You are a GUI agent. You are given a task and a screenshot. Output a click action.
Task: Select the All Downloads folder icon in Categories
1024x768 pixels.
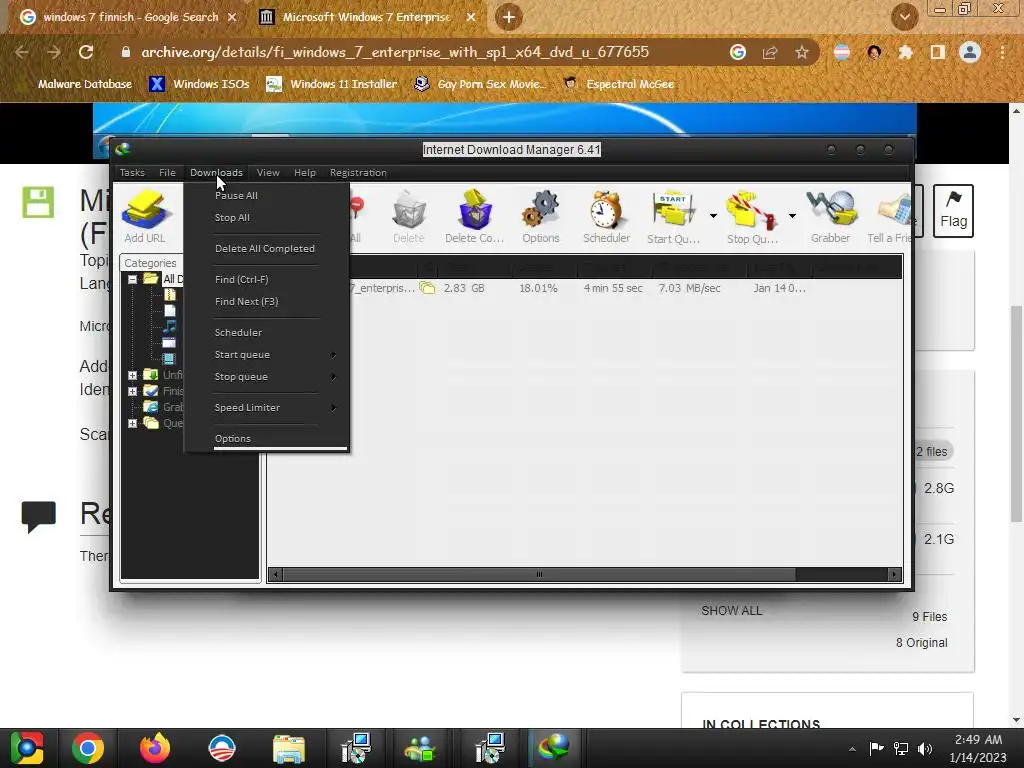point(151,279)
